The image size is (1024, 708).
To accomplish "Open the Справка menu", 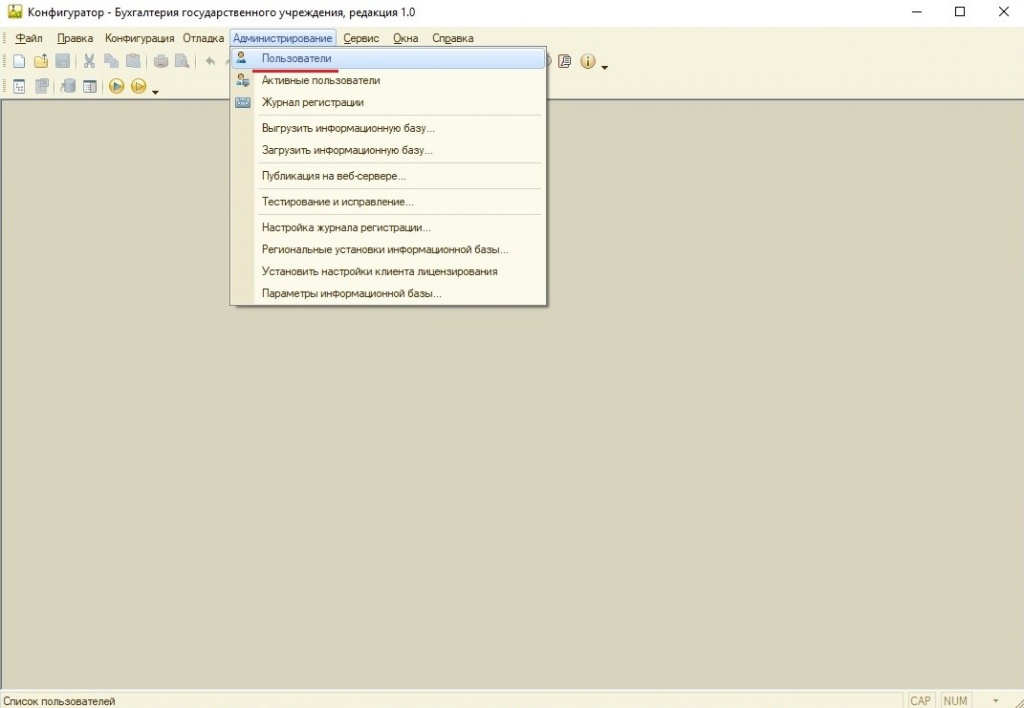I will pyautogui.click(x=453, y=38).
